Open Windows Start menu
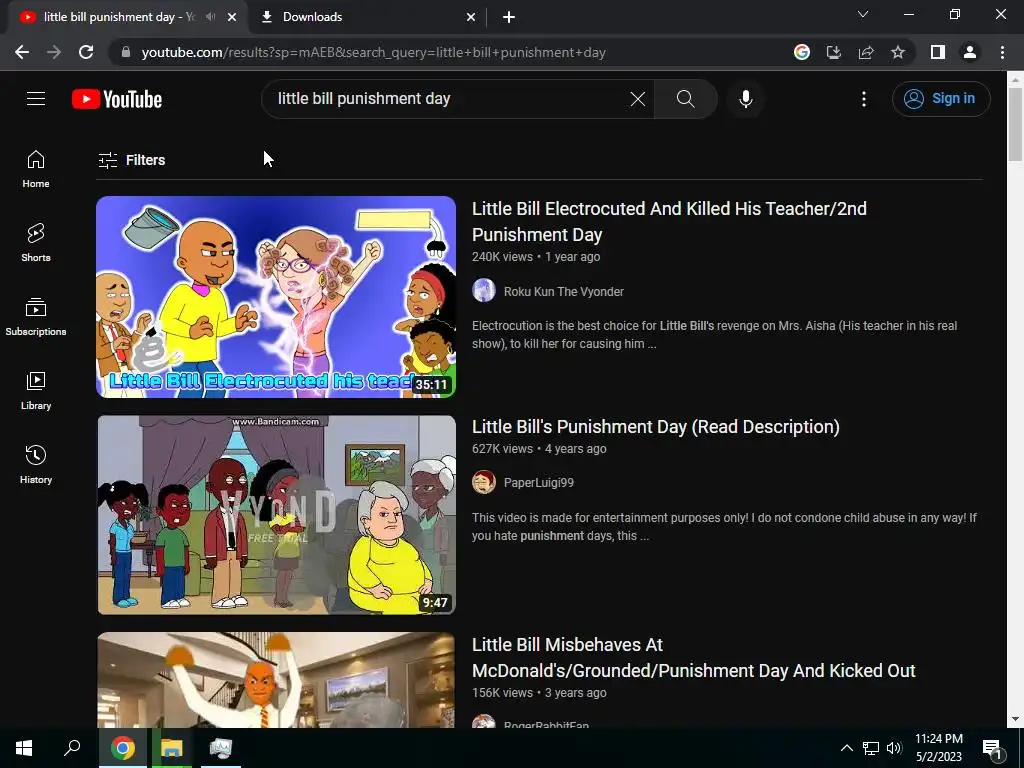Viewport: 1024px width, 768px height. click(x=24, y=748)
